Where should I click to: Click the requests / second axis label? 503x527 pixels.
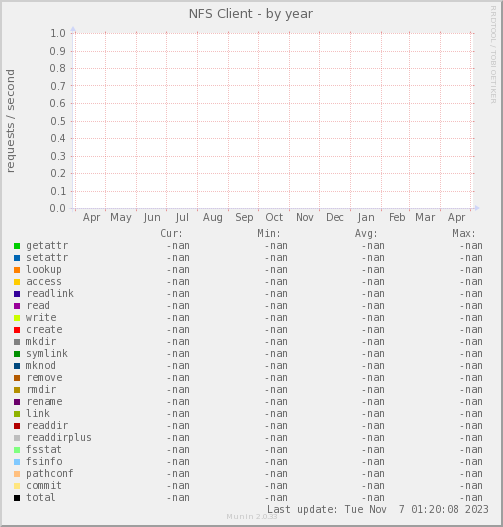click(x=10, y=121)
